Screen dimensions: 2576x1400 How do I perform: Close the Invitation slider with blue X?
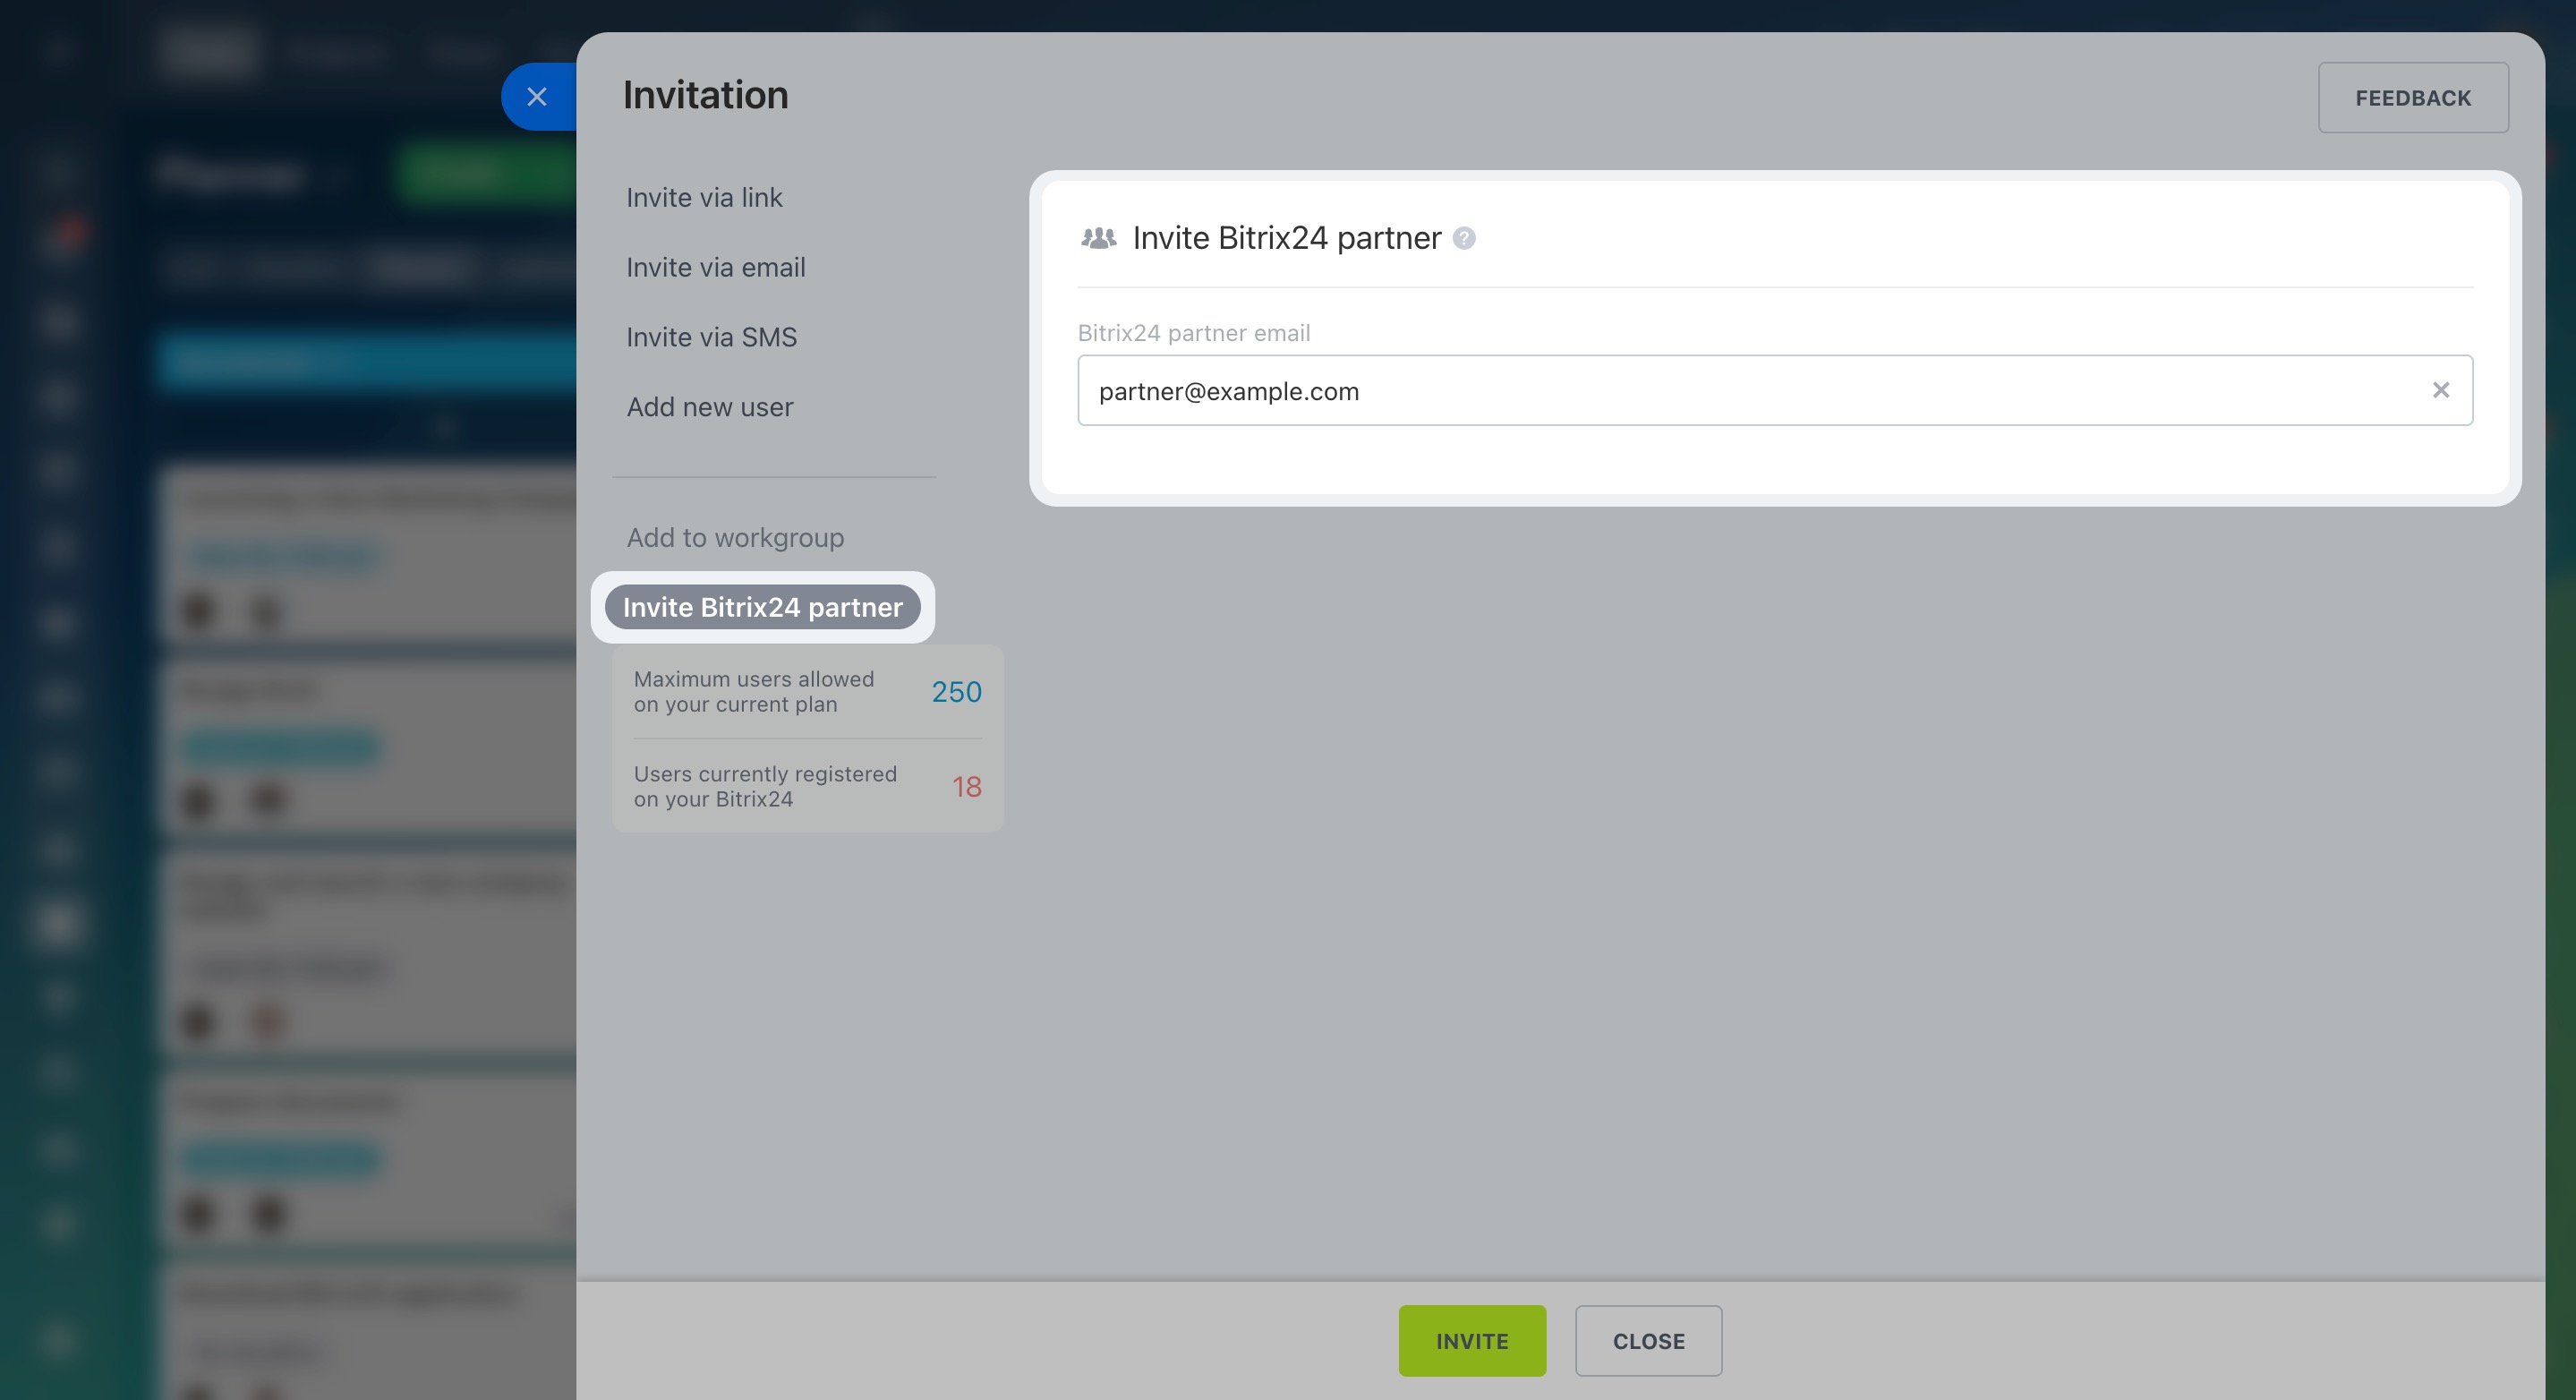pyautogui.click(x=537, y=97)
